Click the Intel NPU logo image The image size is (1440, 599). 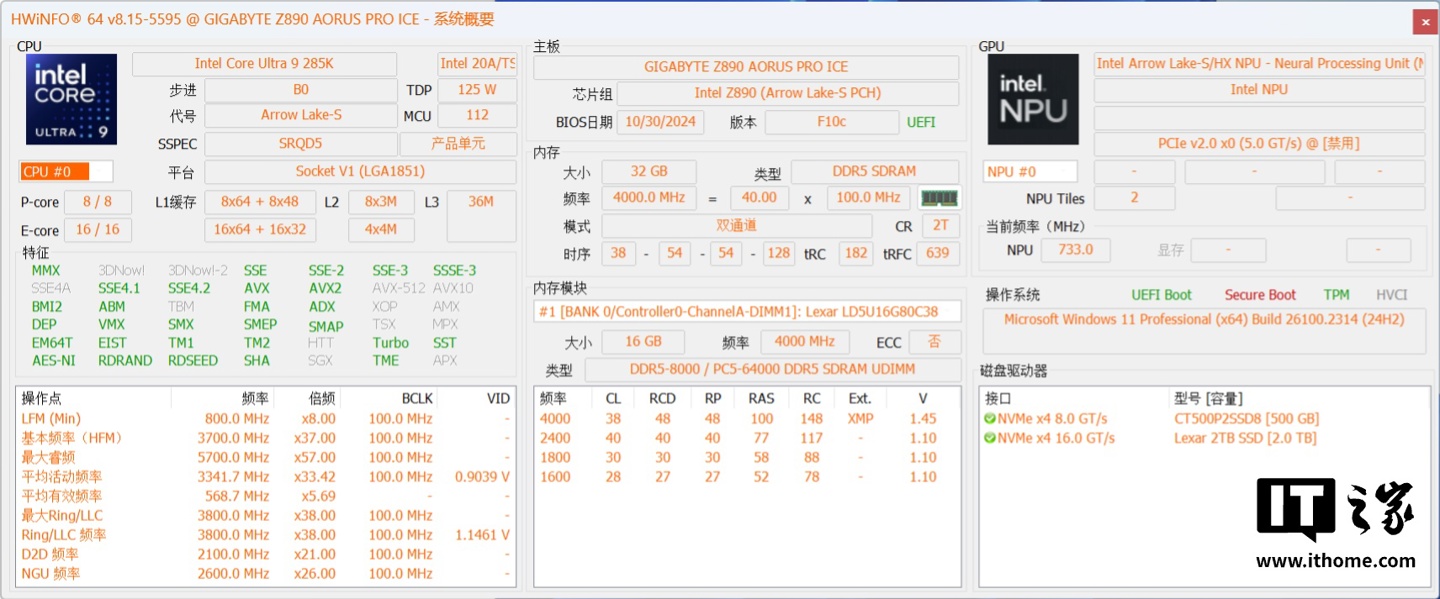[x=1033, y=99]
